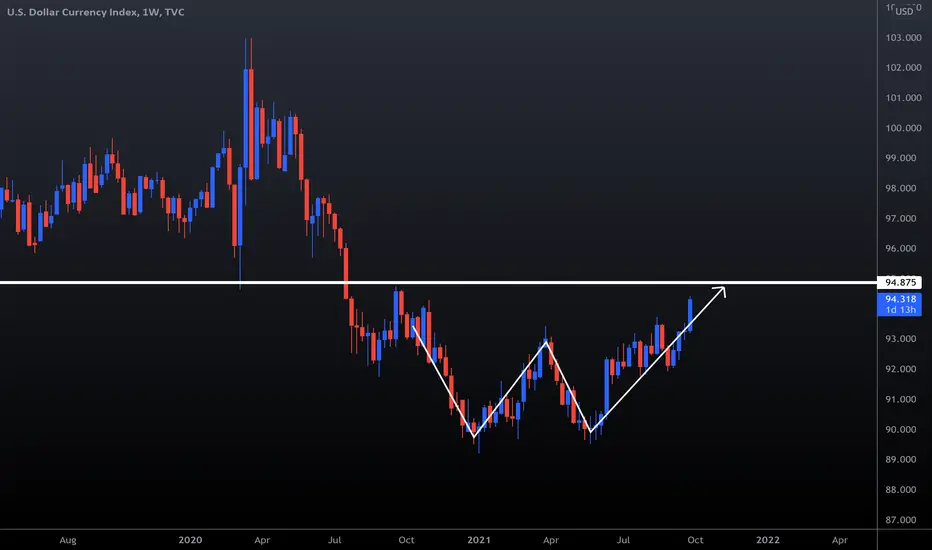Click the 93.000 price axis label
The image size is (932, 550).
click(x=900, y=339)
